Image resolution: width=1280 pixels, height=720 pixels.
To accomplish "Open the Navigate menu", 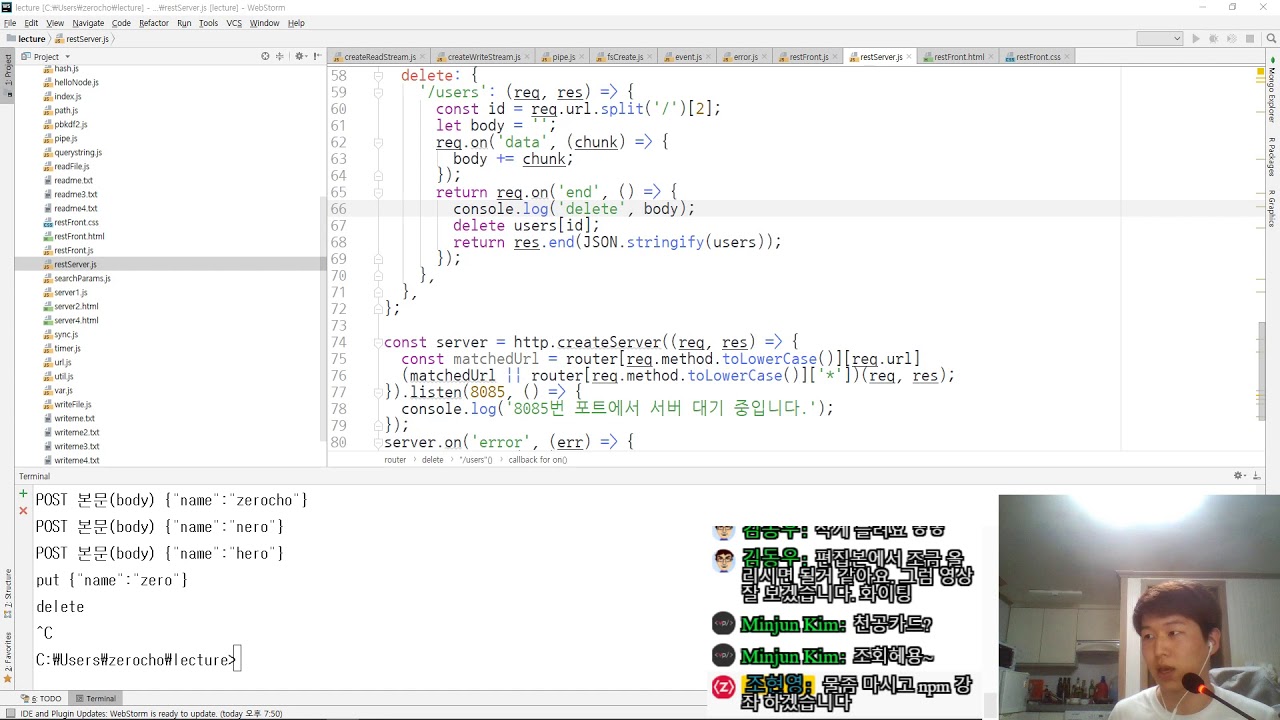I will point(88,23).
